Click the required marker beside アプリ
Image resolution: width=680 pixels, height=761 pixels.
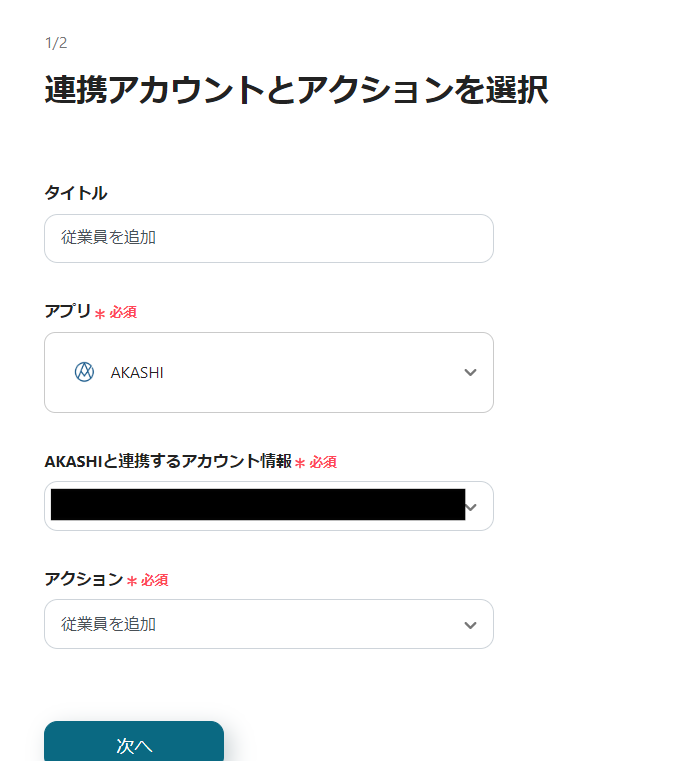click(116, 312)
